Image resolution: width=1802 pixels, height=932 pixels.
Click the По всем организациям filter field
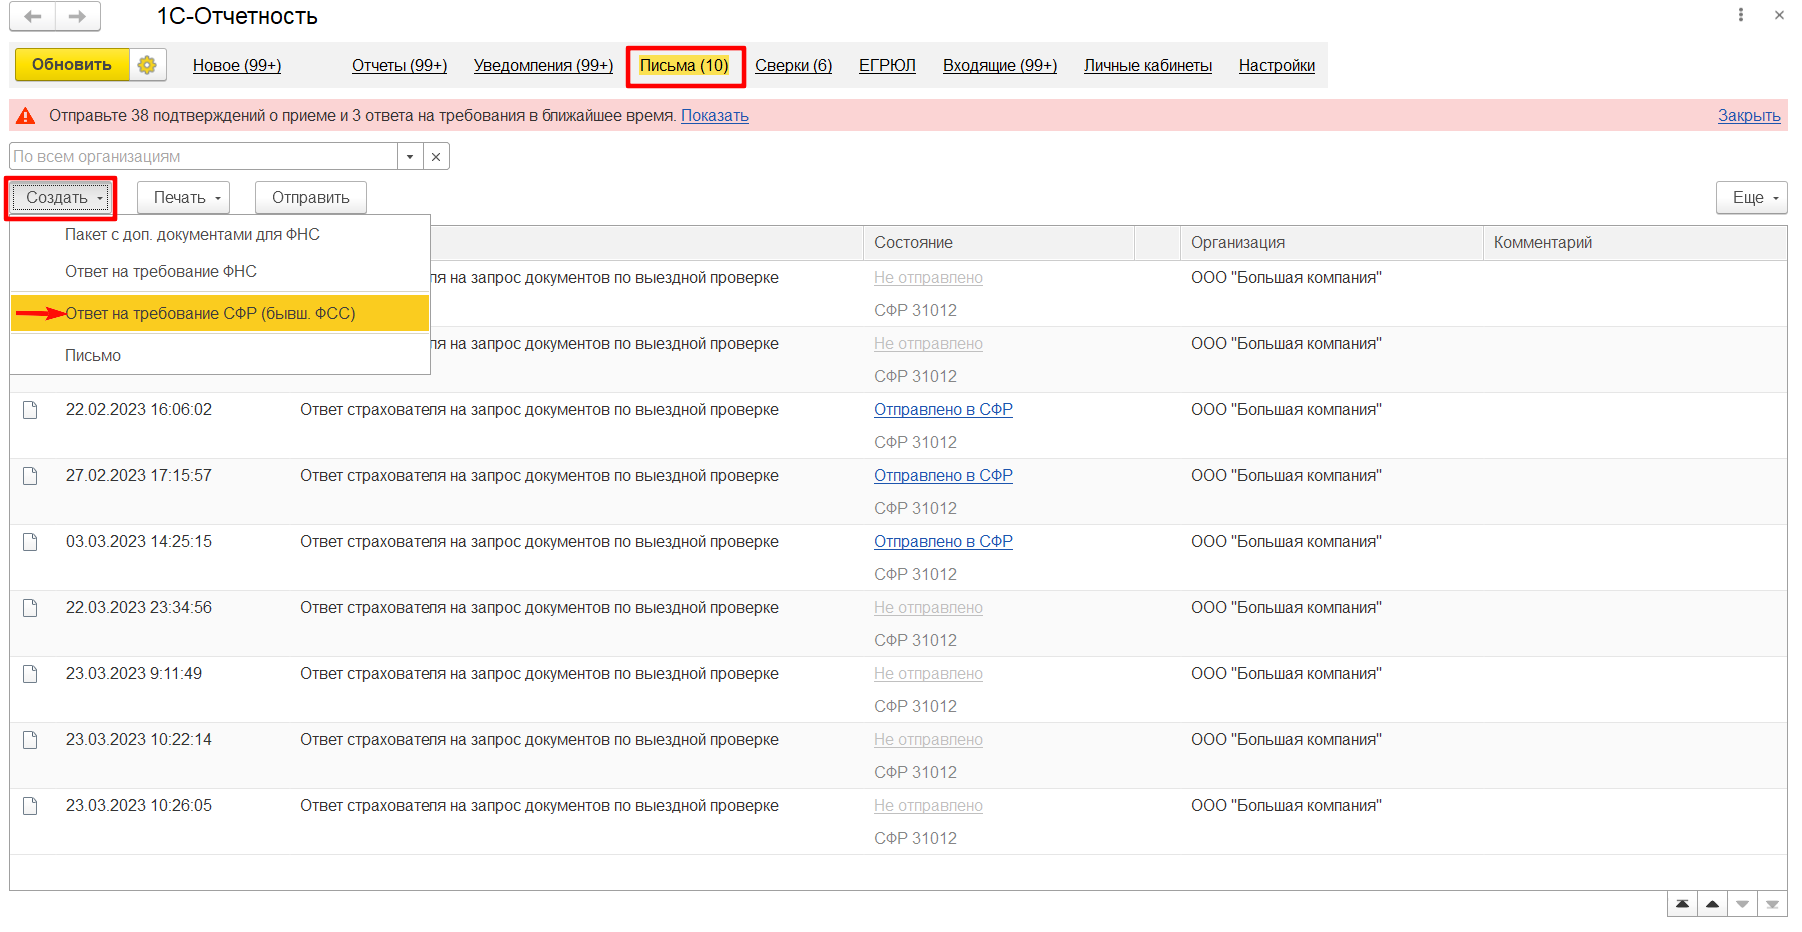coord(203,157)
